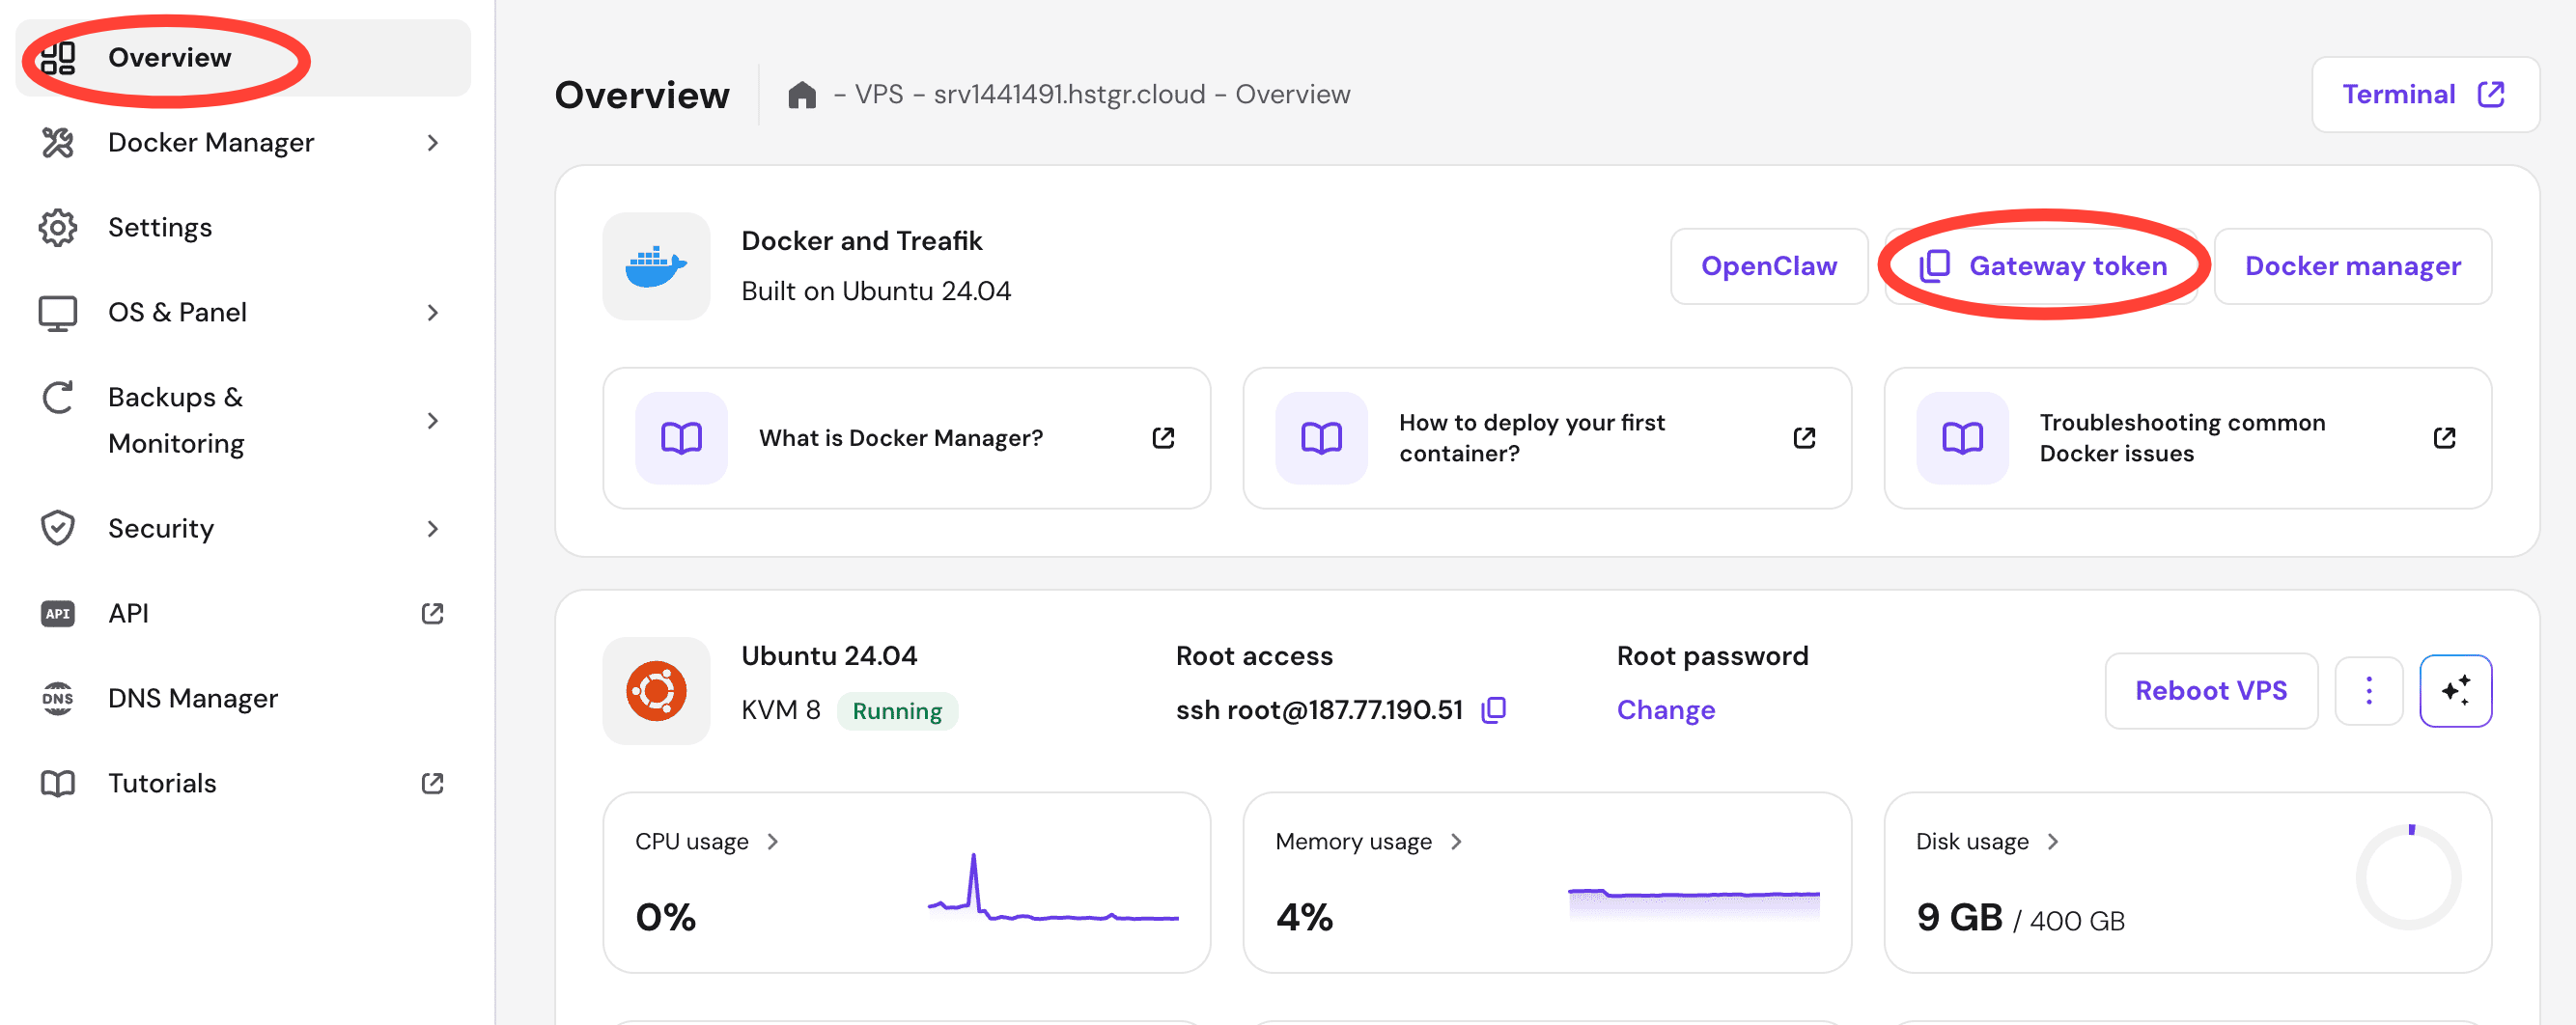Viewport: 2576px width, 1025px height.
Task: Click the book icon beside What is Docker Manager
Action: tap(682, 438)
